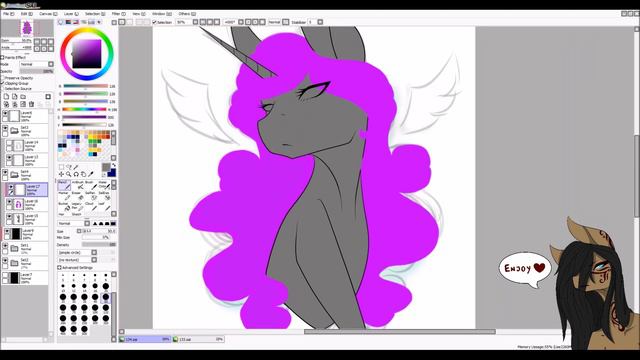
Task: Open the File menu
Action: pyautogui.click(x=8, y=14)
